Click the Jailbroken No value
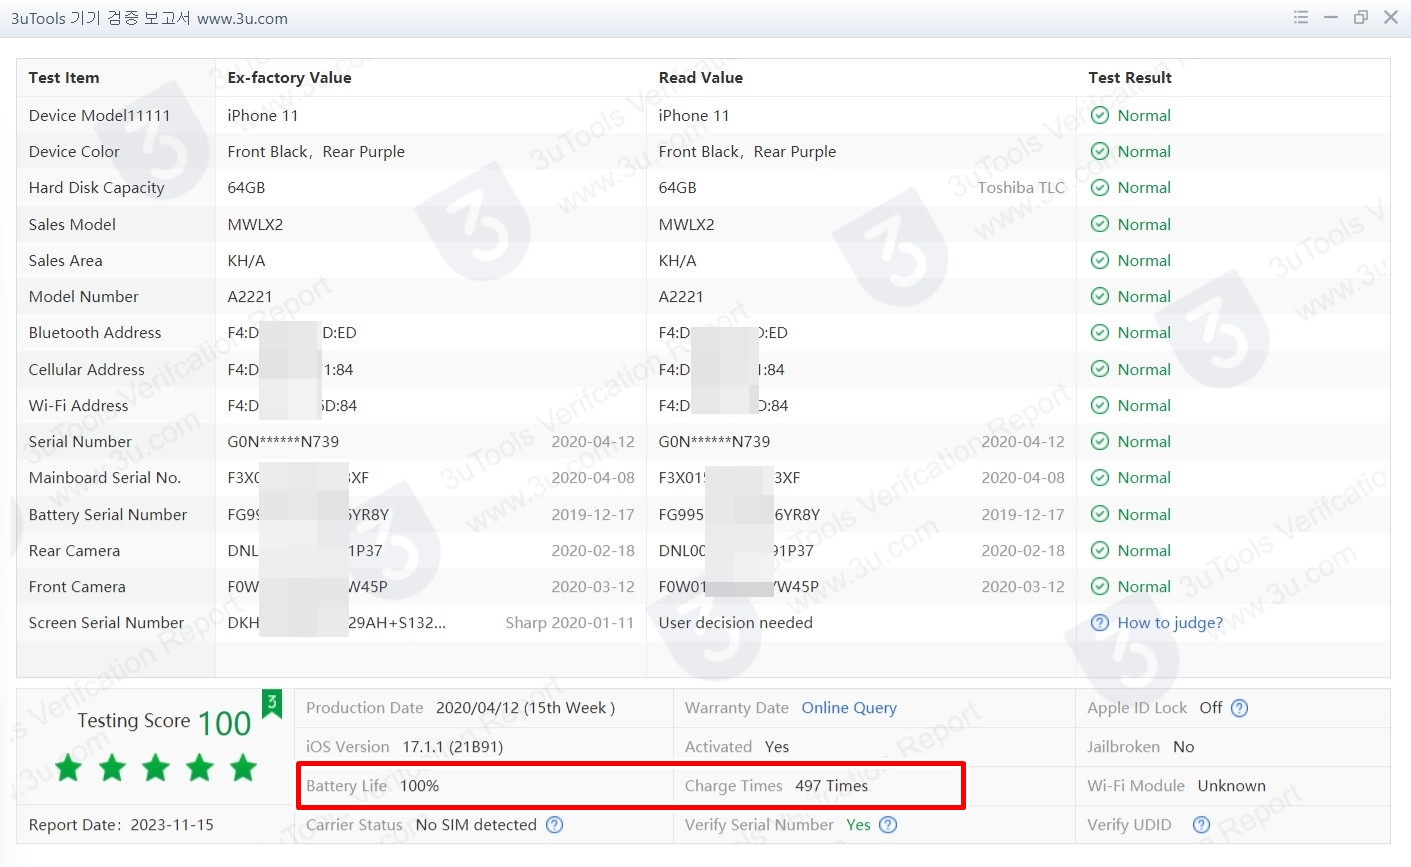This screenshot has width=1411, height=867. coord(1184,747)
